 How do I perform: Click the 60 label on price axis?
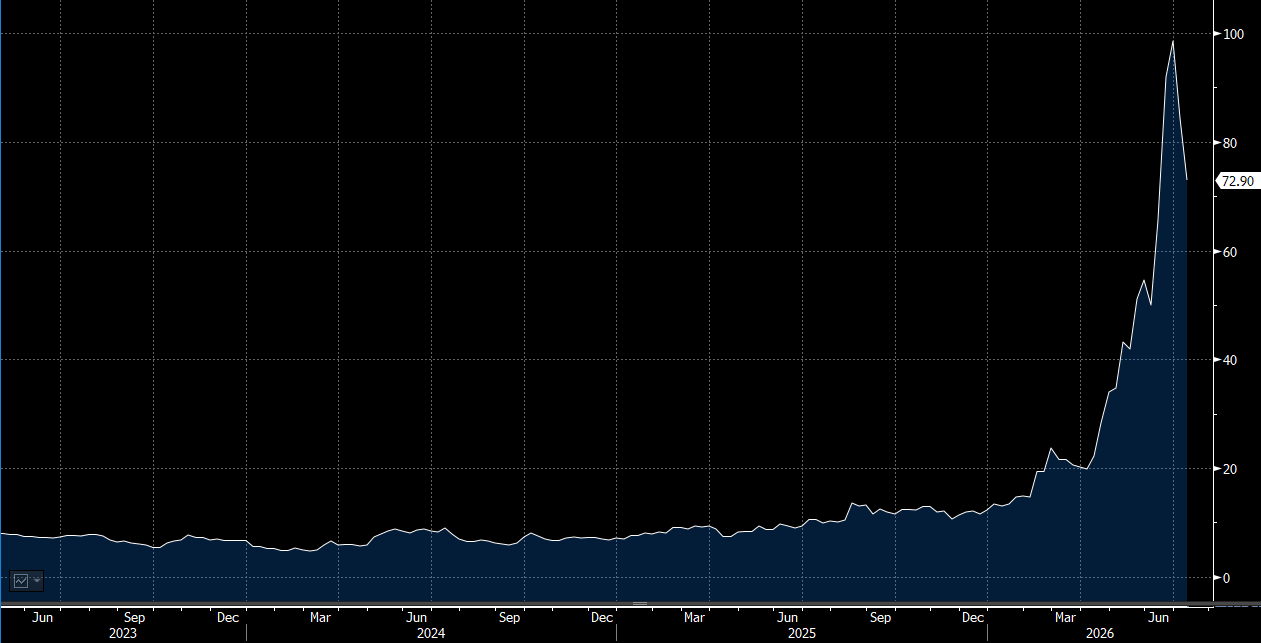tap(1230, 252)
